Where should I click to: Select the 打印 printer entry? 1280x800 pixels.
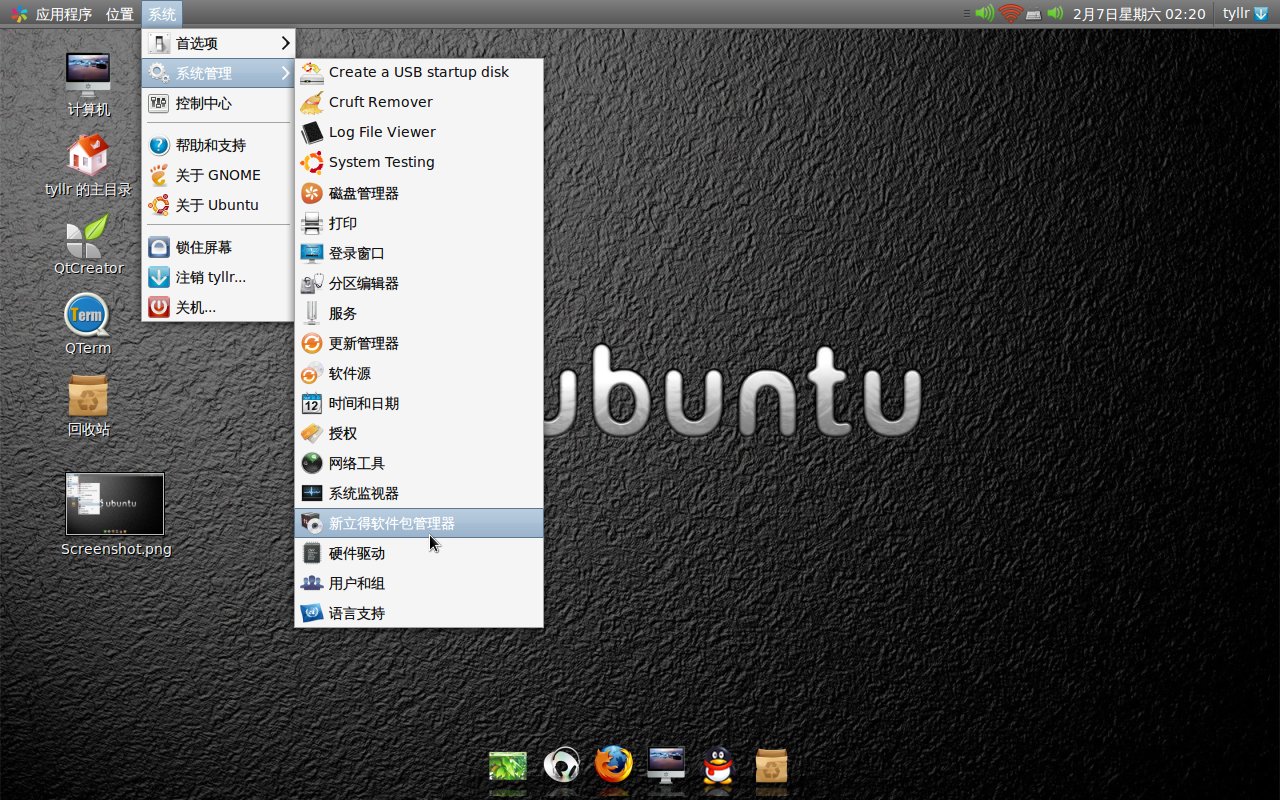pyautogui.click(x=419, y=223)
